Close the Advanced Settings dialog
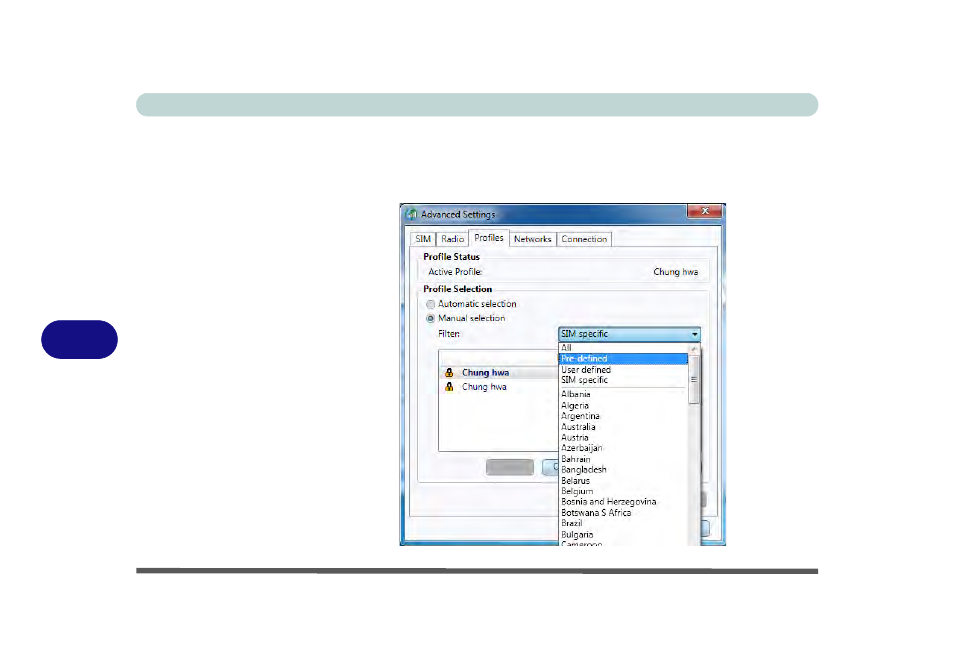The image size is (954, 672). (704, 212)
